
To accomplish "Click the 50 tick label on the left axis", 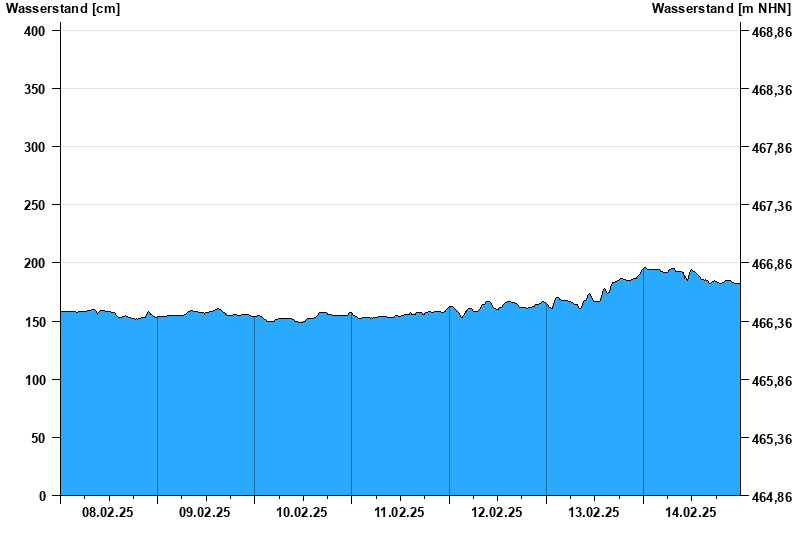I will 40,438.
